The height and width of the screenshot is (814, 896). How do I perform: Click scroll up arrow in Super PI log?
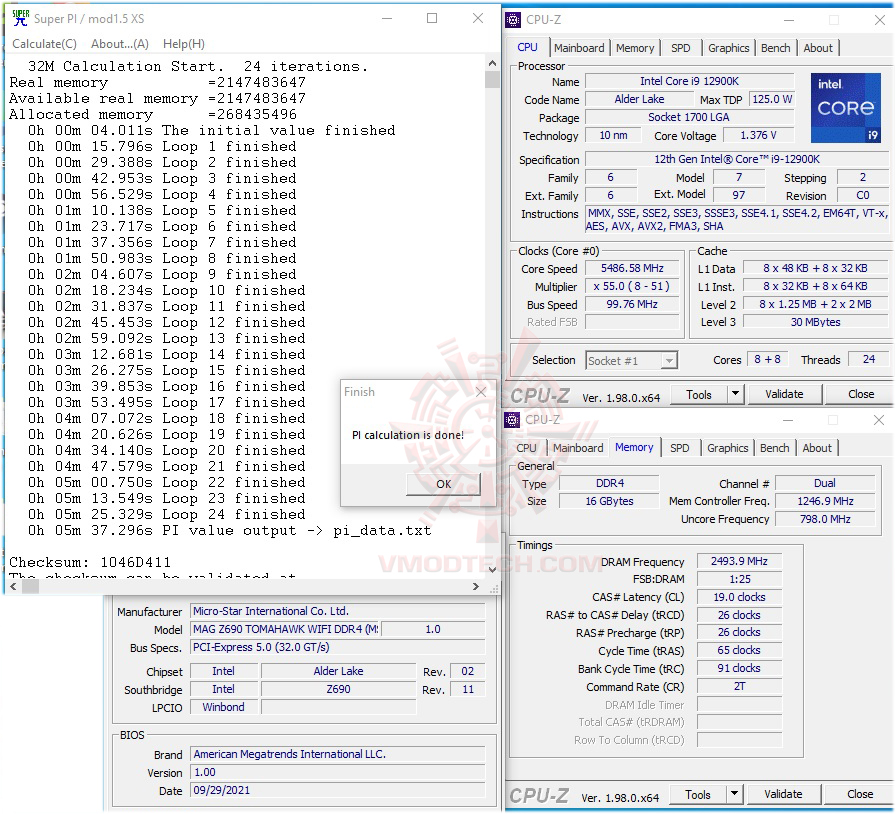point(492,63)
